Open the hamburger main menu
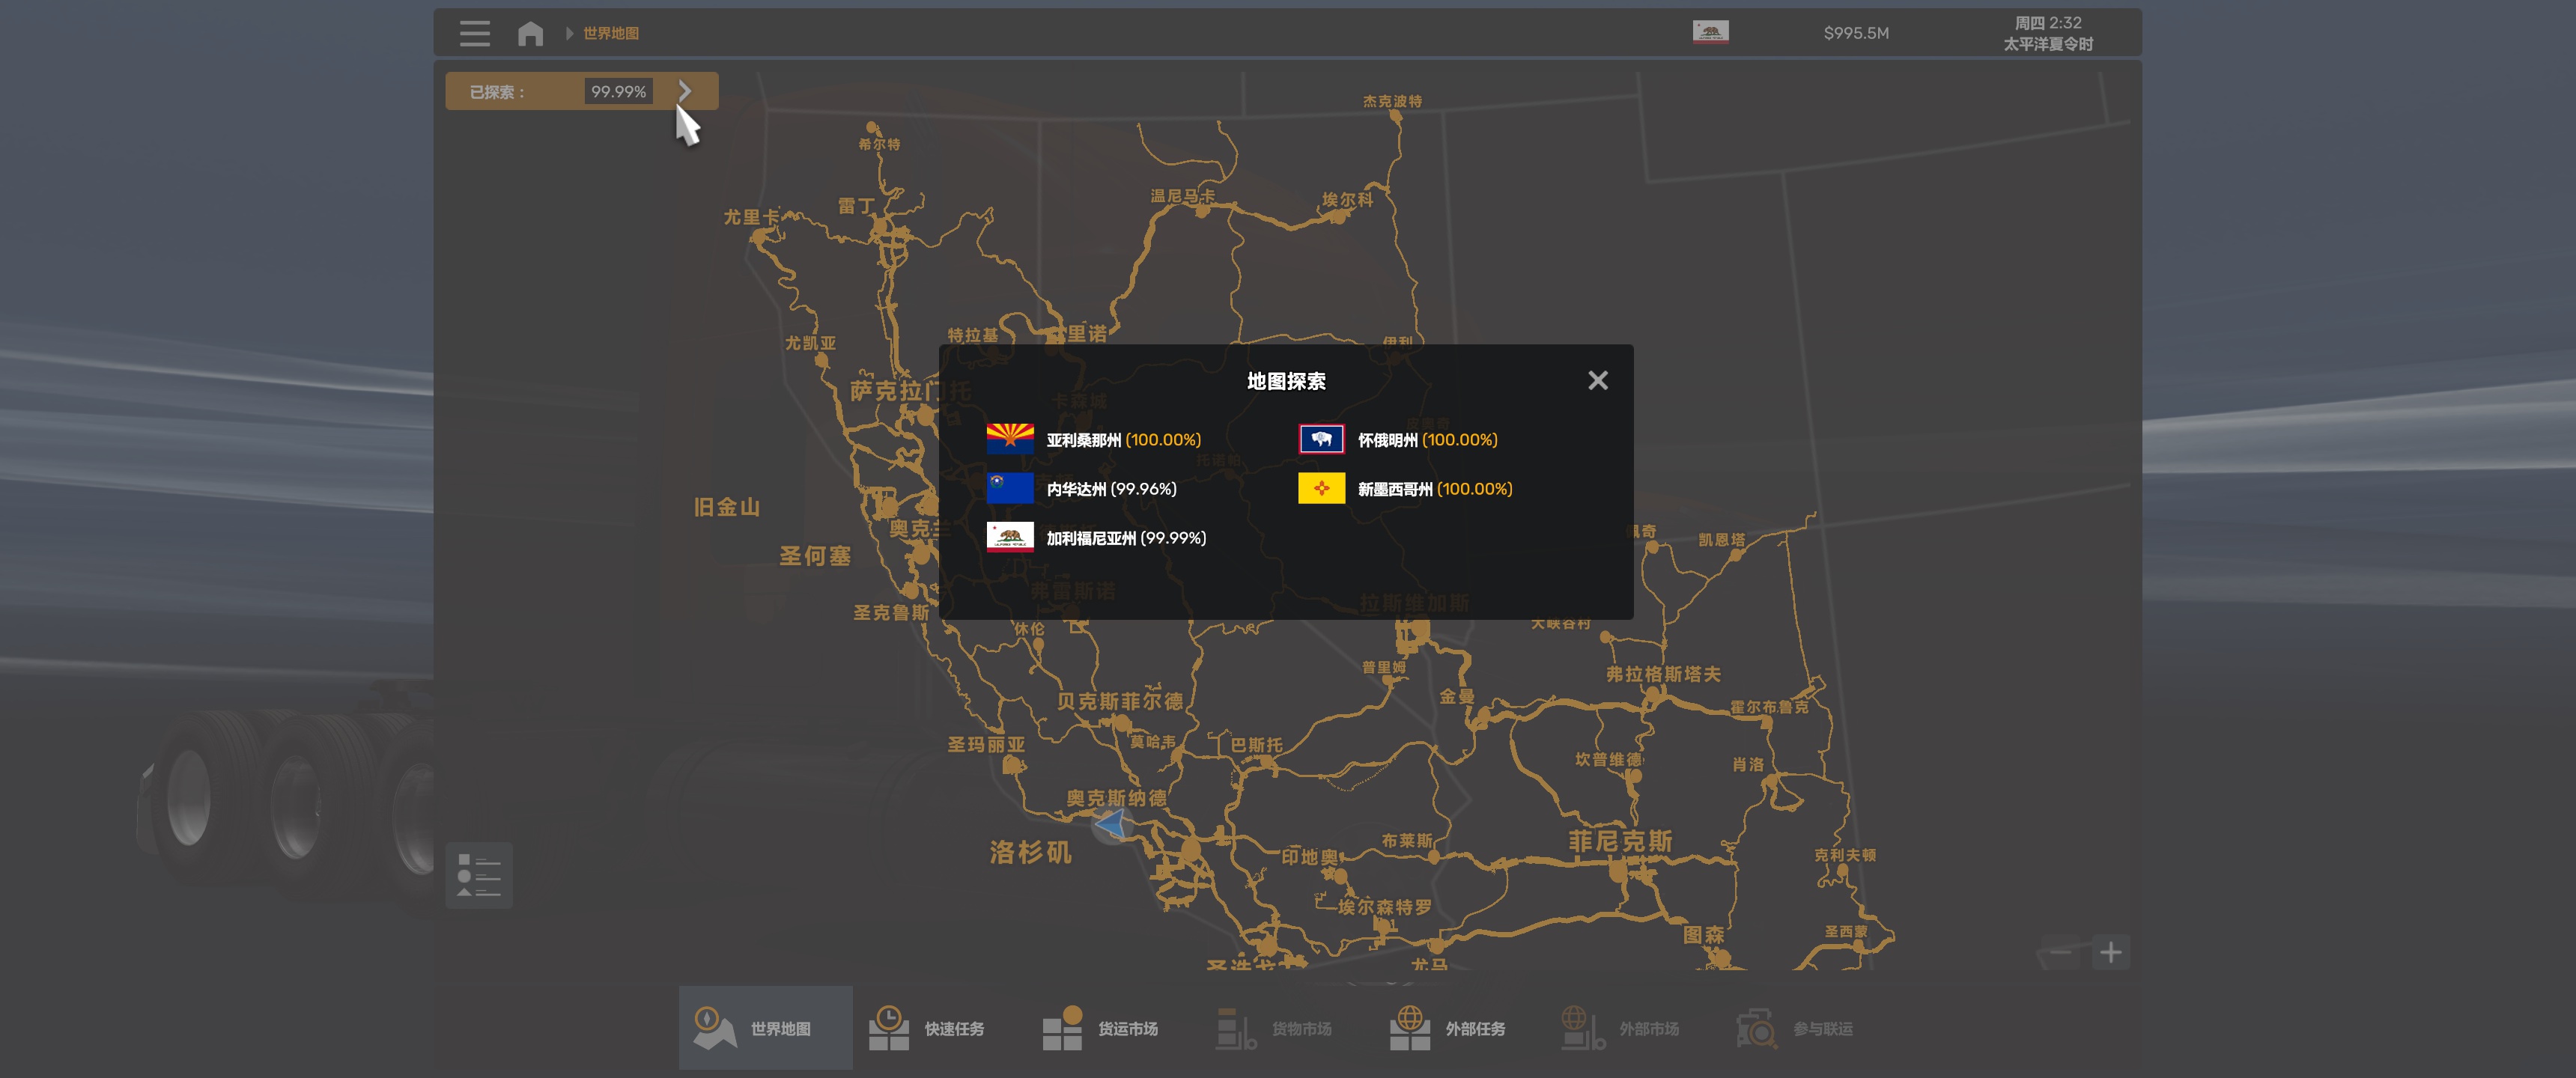2576x1078 pixels. (x=475, y=33)
